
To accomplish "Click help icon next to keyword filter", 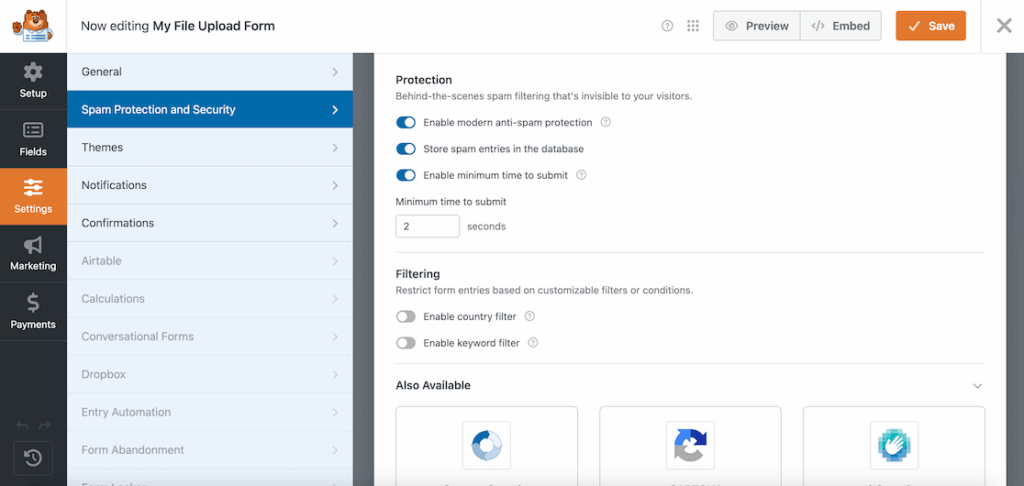I will 533,342.
